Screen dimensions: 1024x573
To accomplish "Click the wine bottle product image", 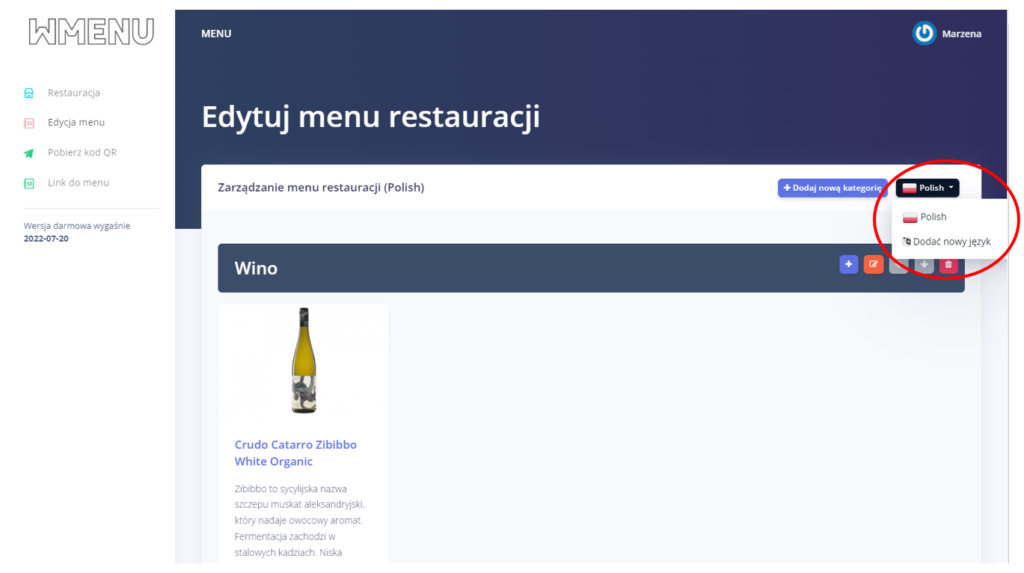I will click(303, 360).
